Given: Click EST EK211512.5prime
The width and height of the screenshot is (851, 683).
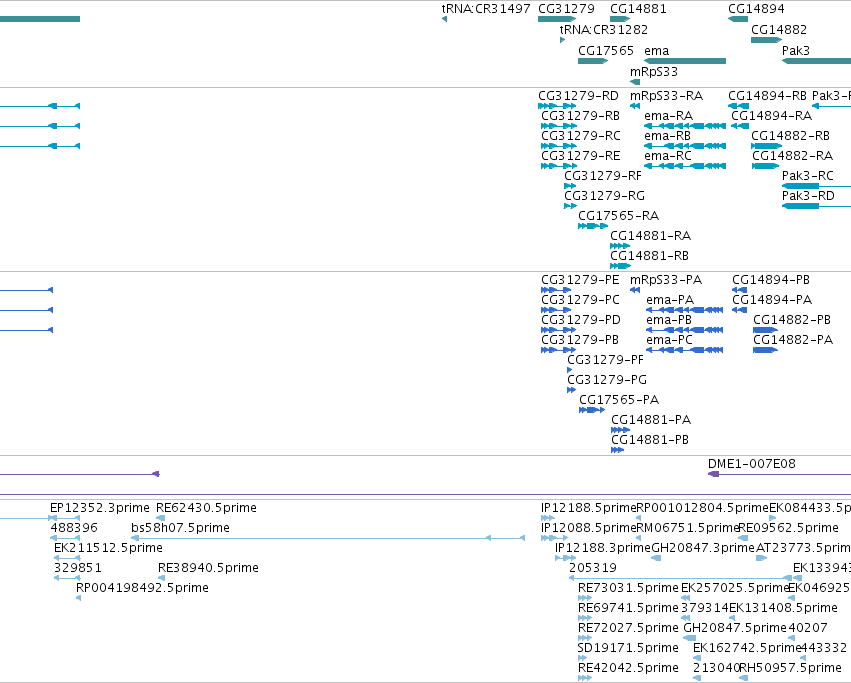Looking at the screenshot, I should tap(108, 548).
